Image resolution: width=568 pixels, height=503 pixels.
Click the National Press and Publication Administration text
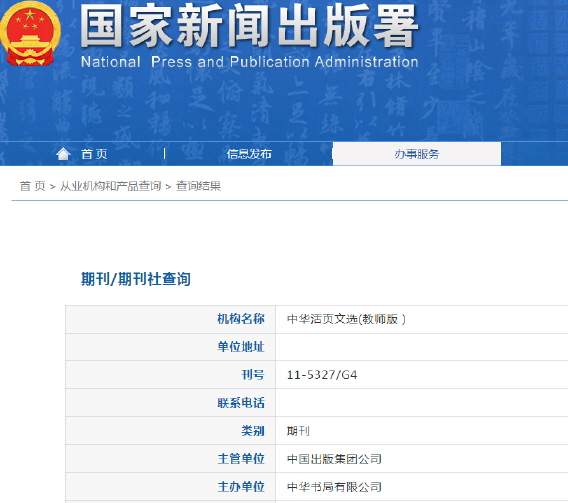(x=250, y=62)
